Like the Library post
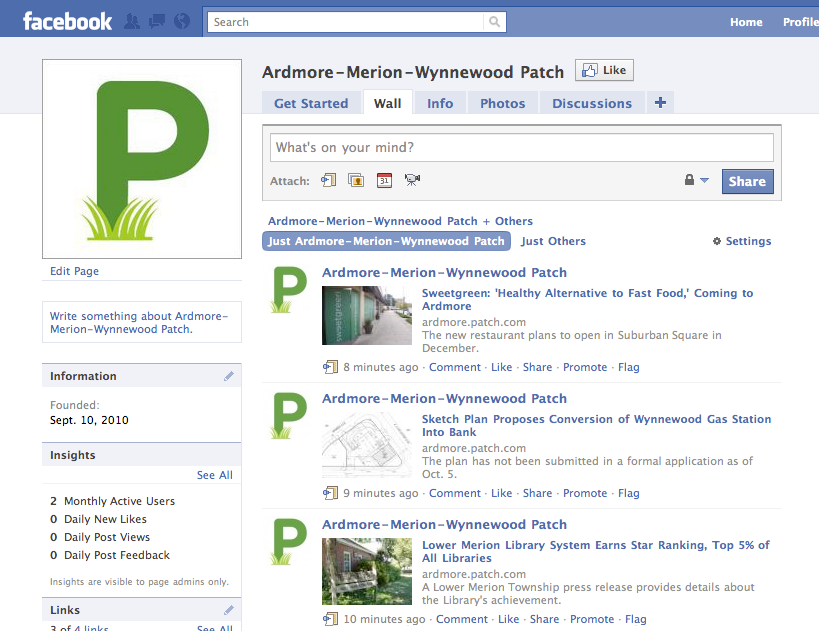 click(508, 619)
